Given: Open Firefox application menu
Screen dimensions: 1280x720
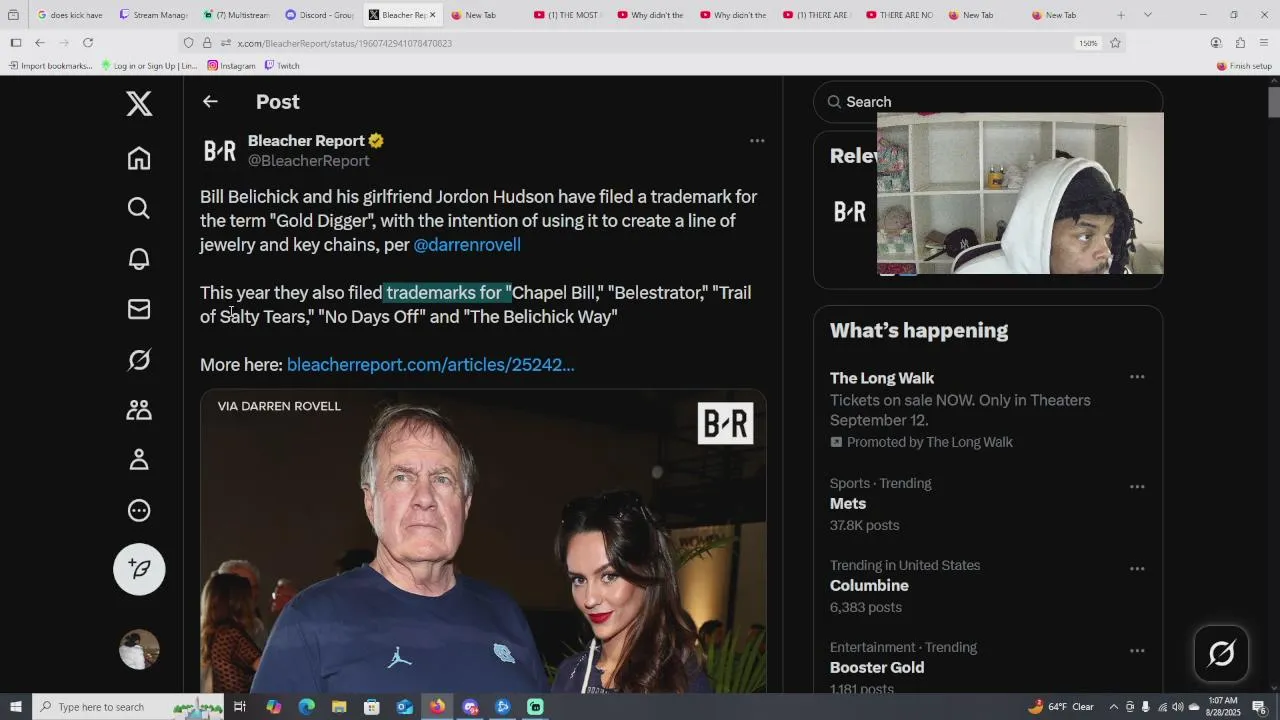Looking at the screenshot, I should (1264, 43).
